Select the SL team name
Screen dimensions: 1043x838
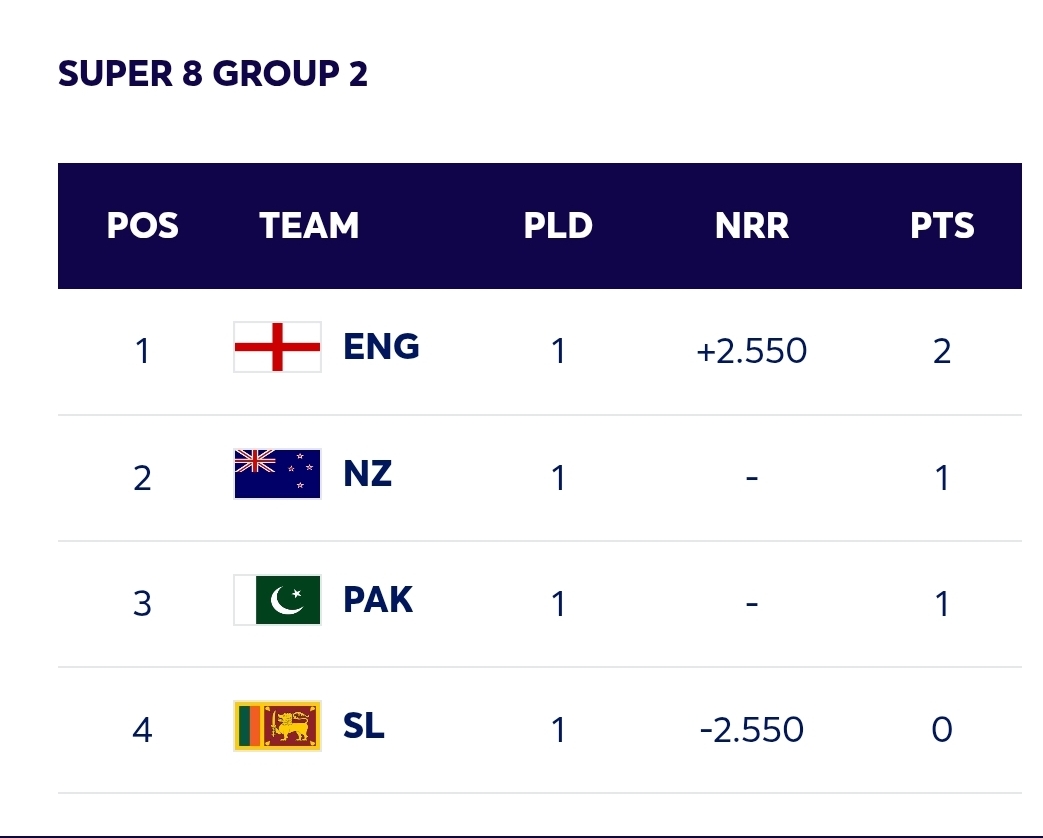363,726
